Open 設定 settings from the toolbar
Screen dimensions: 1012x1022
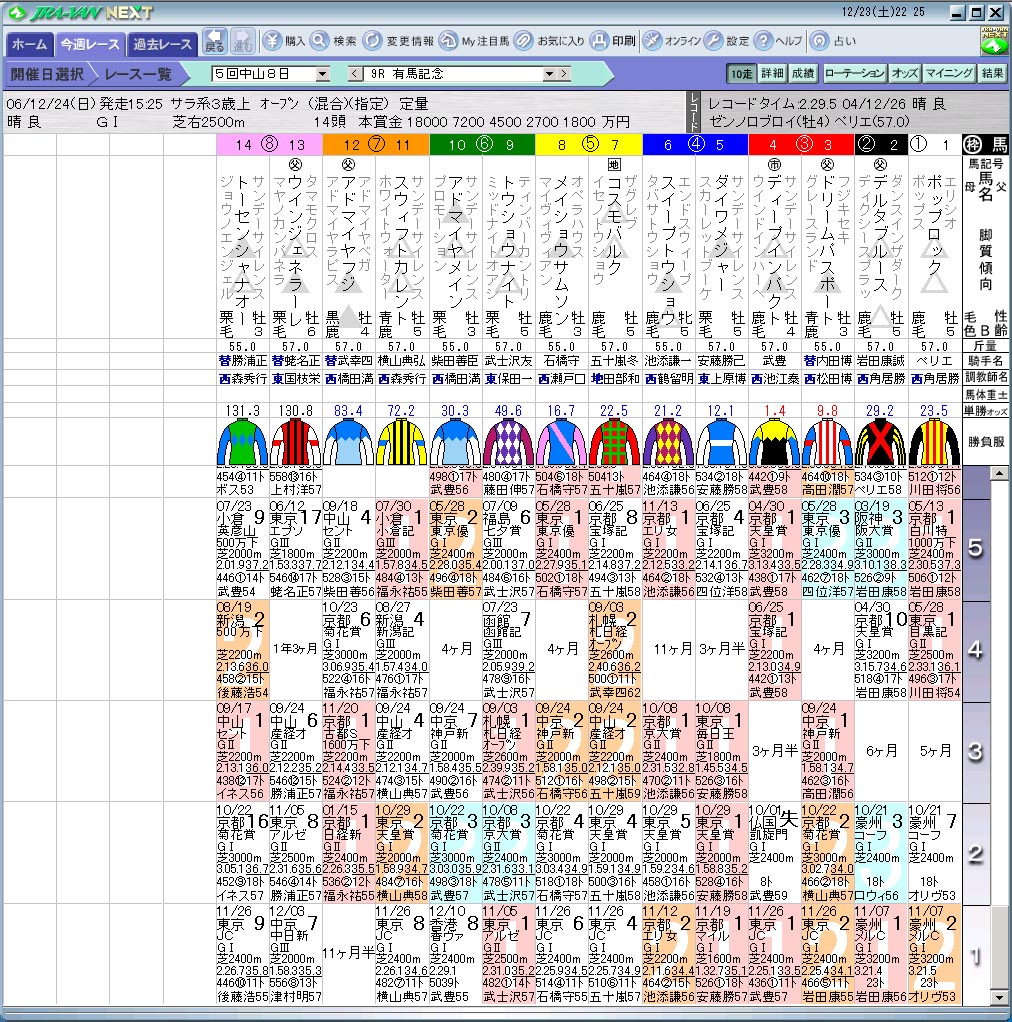pyautogui.click(x=714, y=41)
